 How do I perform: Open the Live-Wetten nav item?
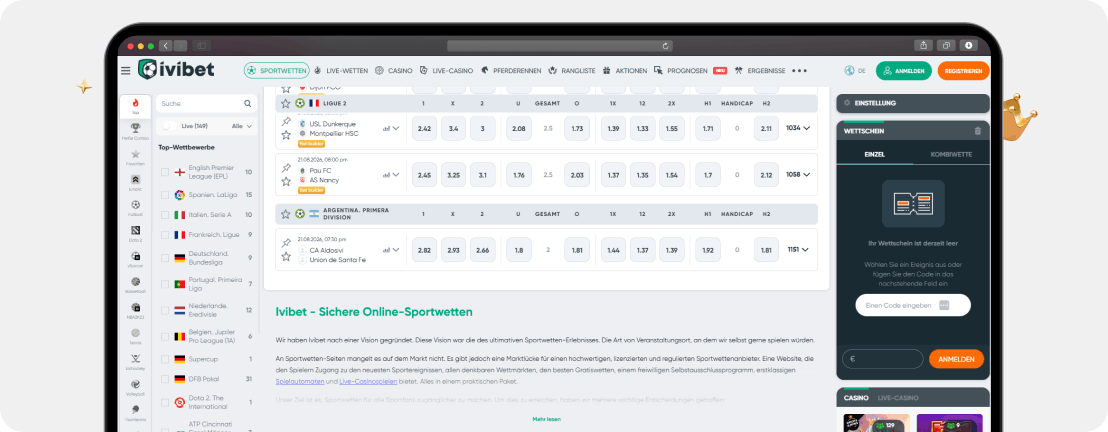click(x=341, y=71)
